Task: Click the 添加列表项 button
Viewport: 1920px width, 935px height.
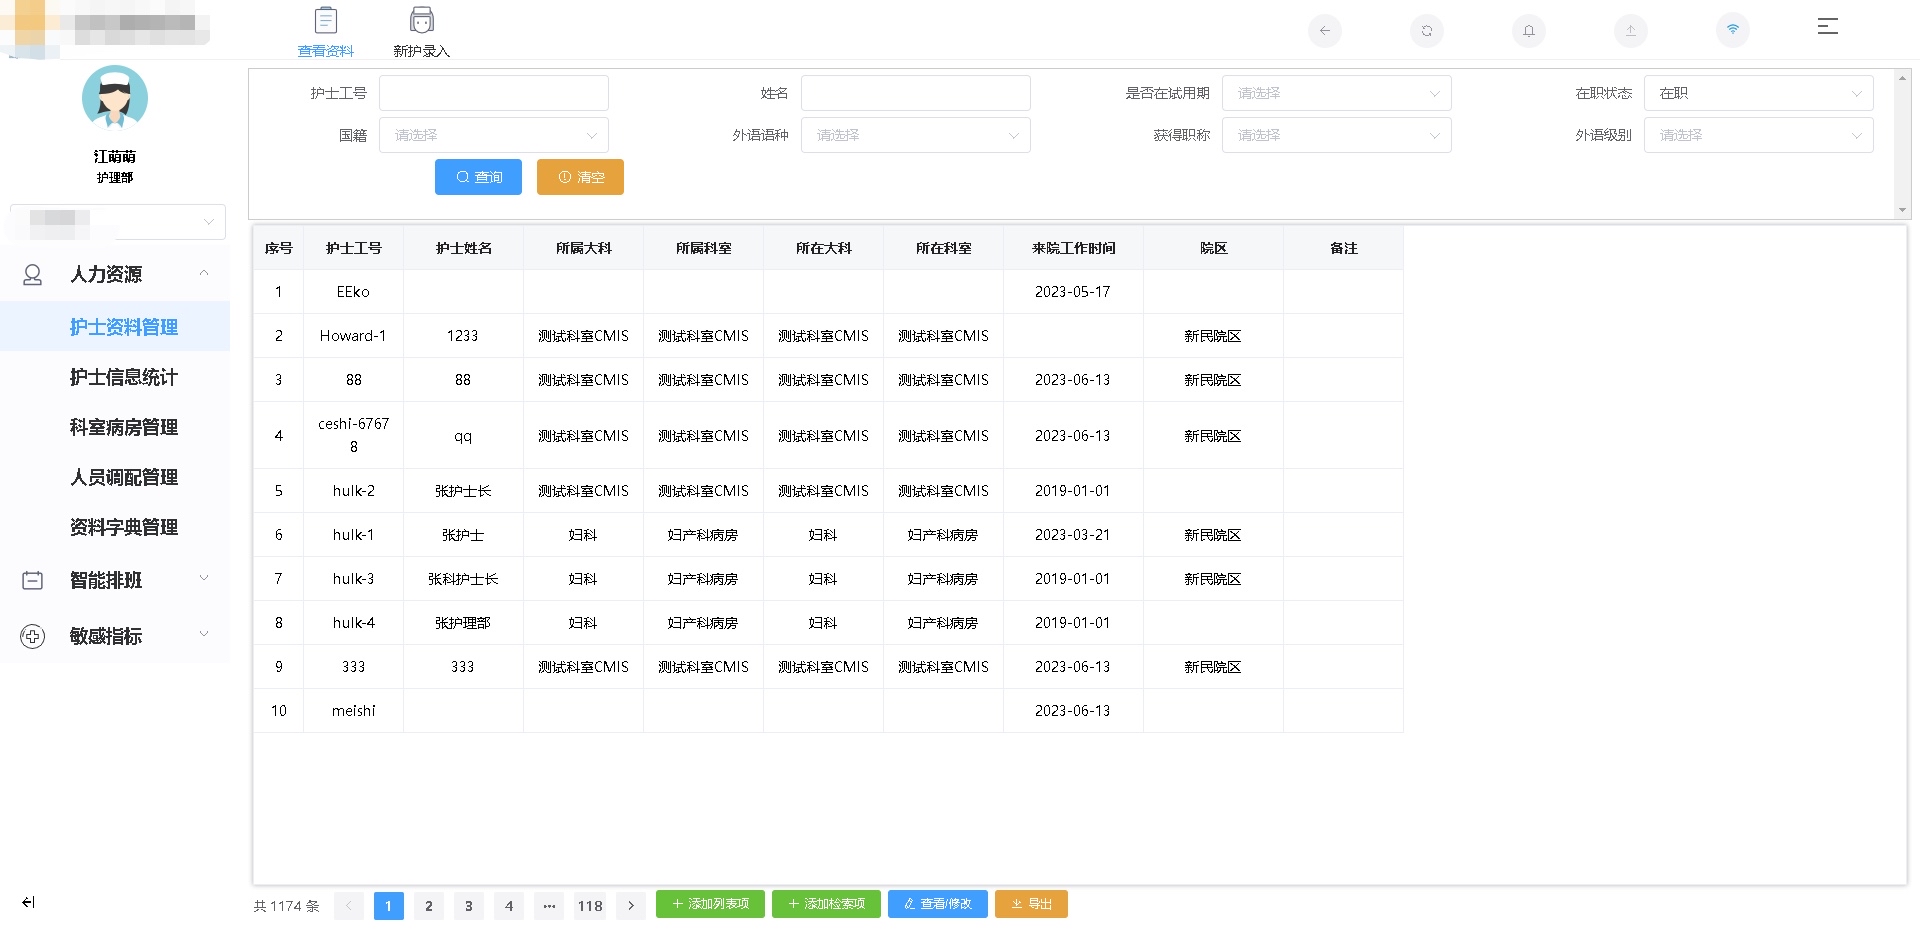Action: (x=710, y=904)
